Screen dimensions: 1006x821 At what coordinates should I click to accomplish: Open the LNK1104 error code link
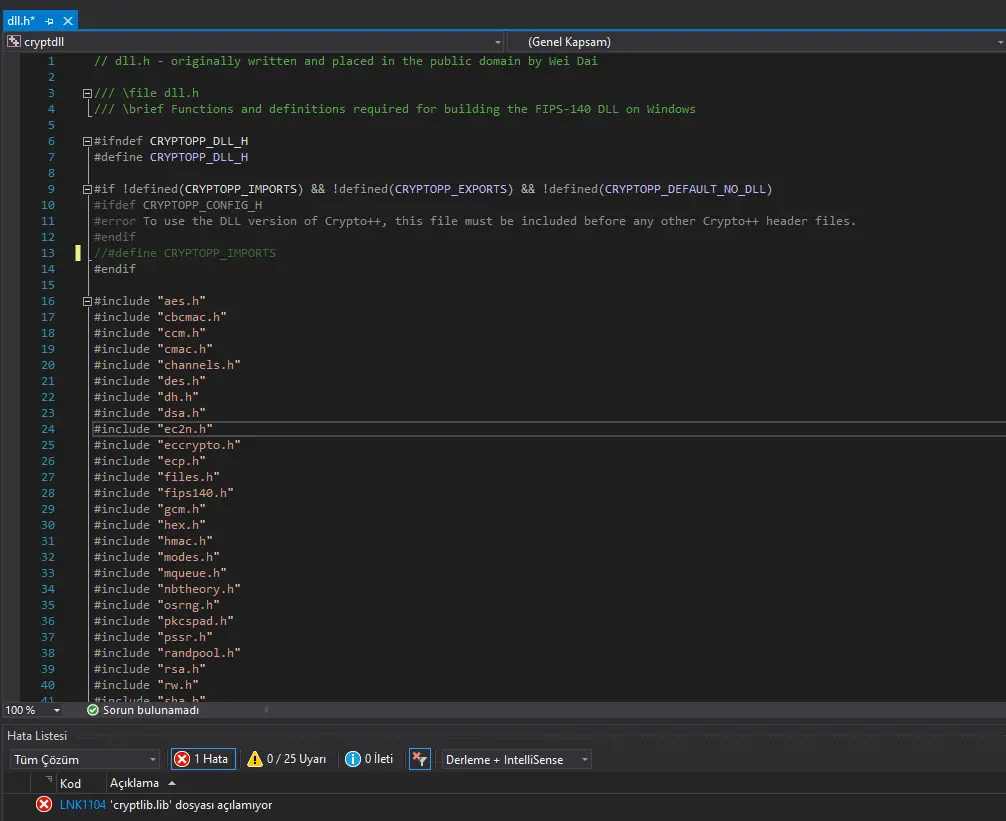(x=82, y=805)
